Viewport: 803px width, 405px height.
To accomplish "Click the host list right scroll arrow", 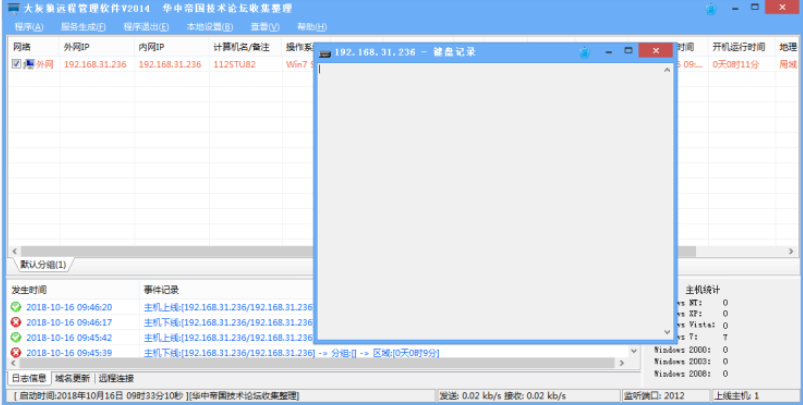I will (791, 251).
